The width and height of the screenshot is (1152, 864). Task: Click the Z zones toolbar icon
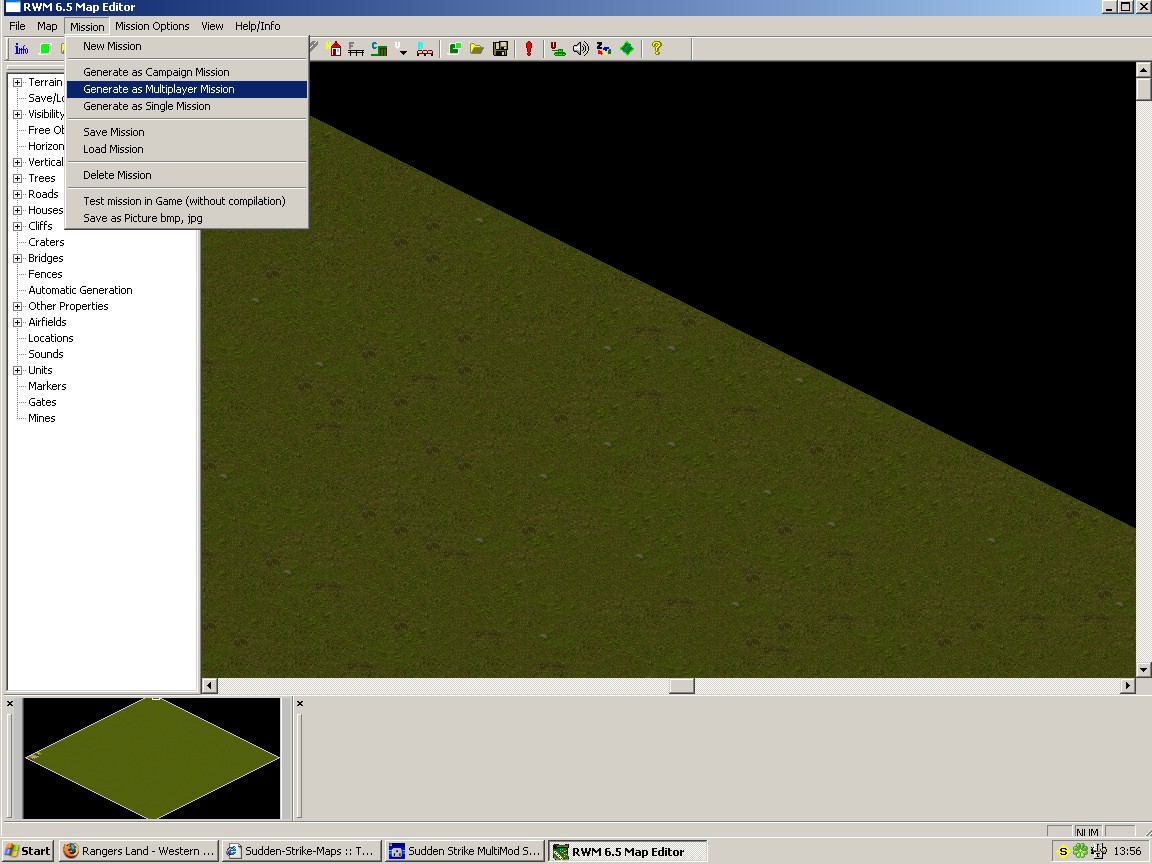click(x=604, y=48)
